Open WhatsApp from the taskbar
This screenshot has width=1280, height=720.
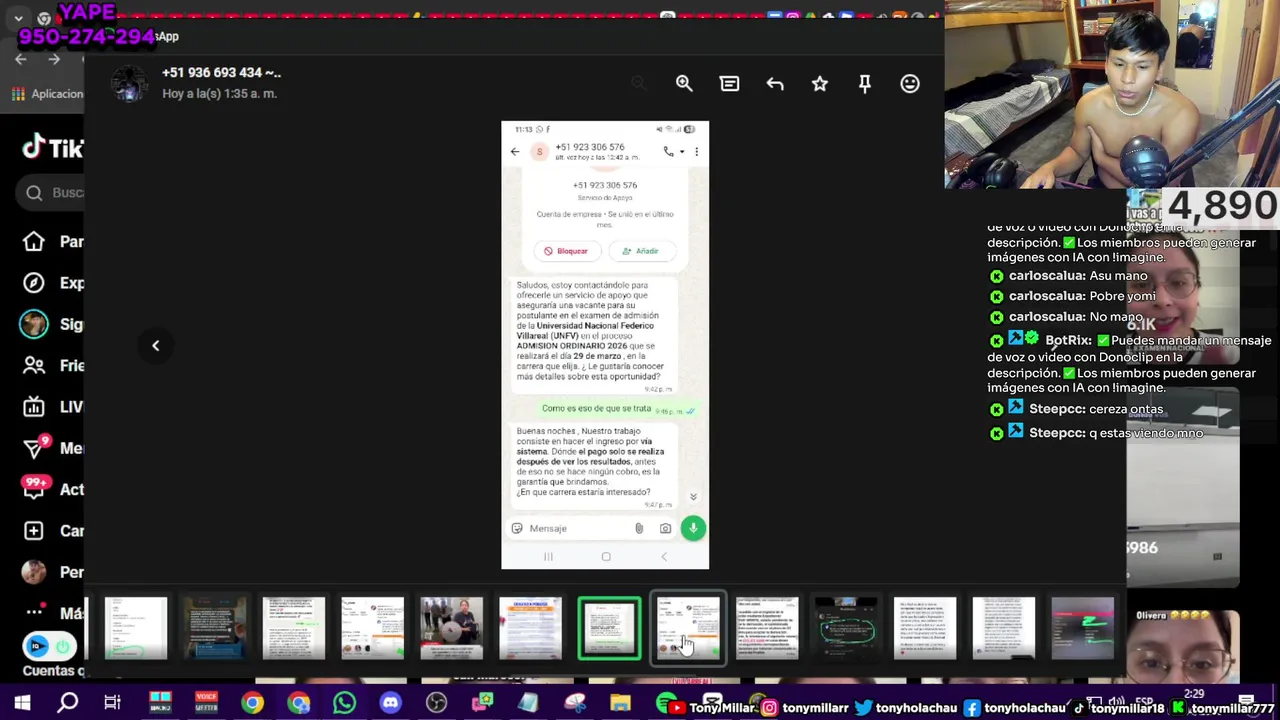click(x=344, y=703)
